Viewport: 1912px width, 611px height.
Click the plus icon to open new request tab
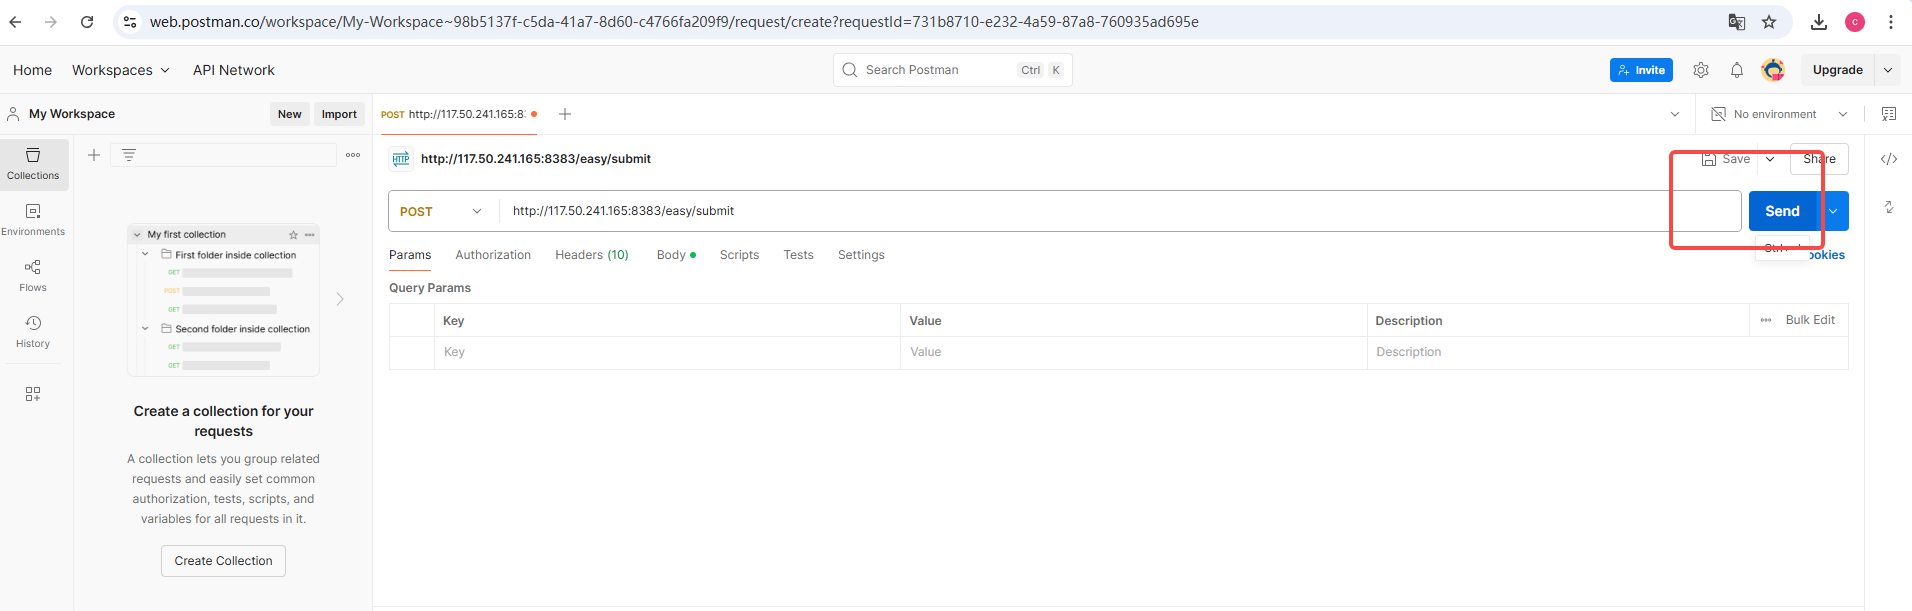(x=565, y=114)
